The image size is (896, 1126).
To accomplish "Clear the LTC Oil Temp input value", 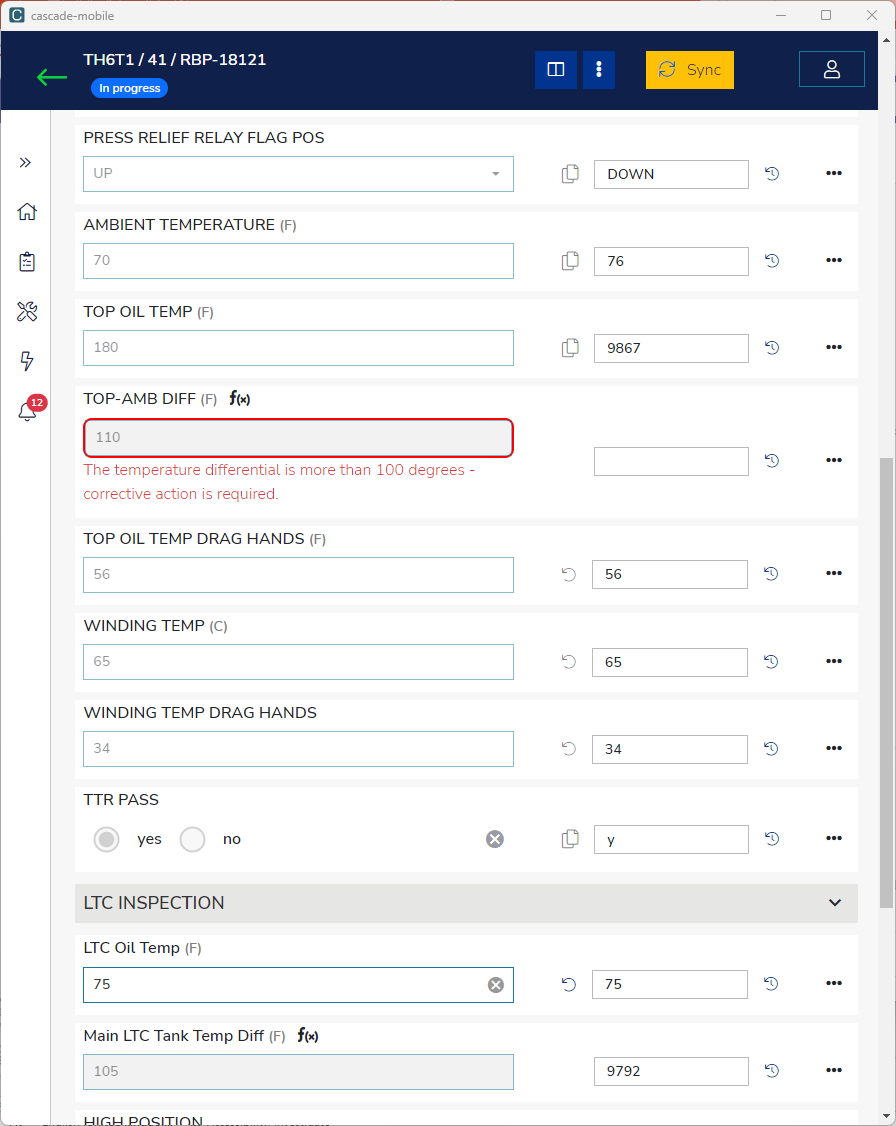I will (495, 984).
